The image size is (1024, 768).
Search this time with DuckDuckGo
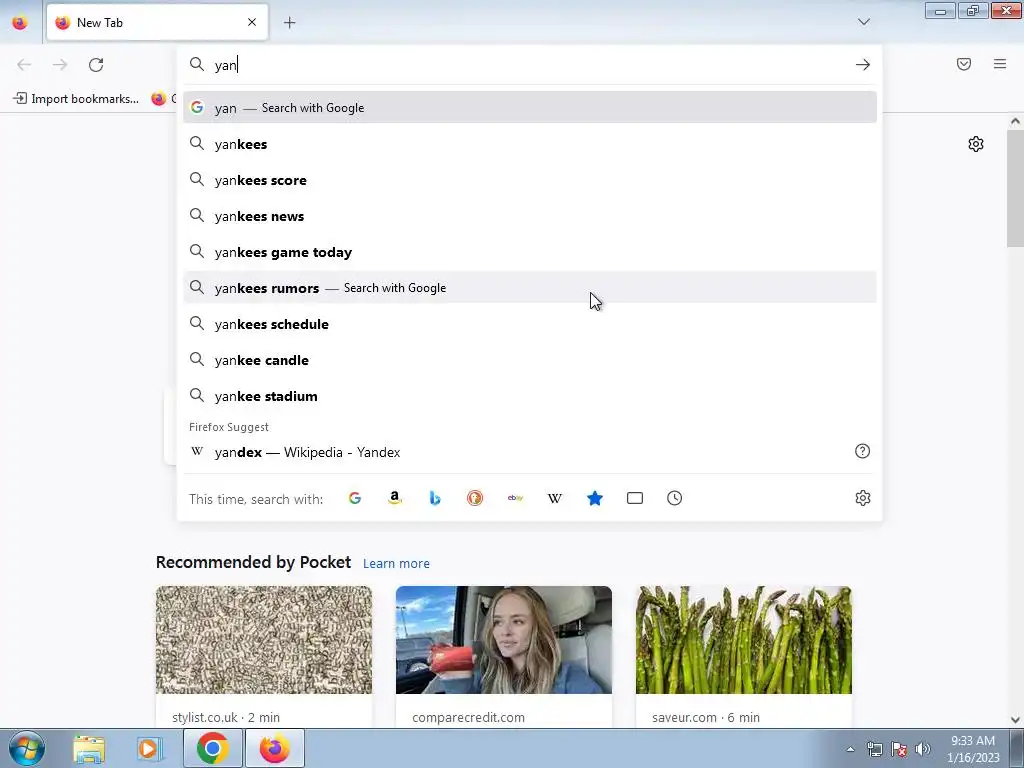click(x=475, y=498)
